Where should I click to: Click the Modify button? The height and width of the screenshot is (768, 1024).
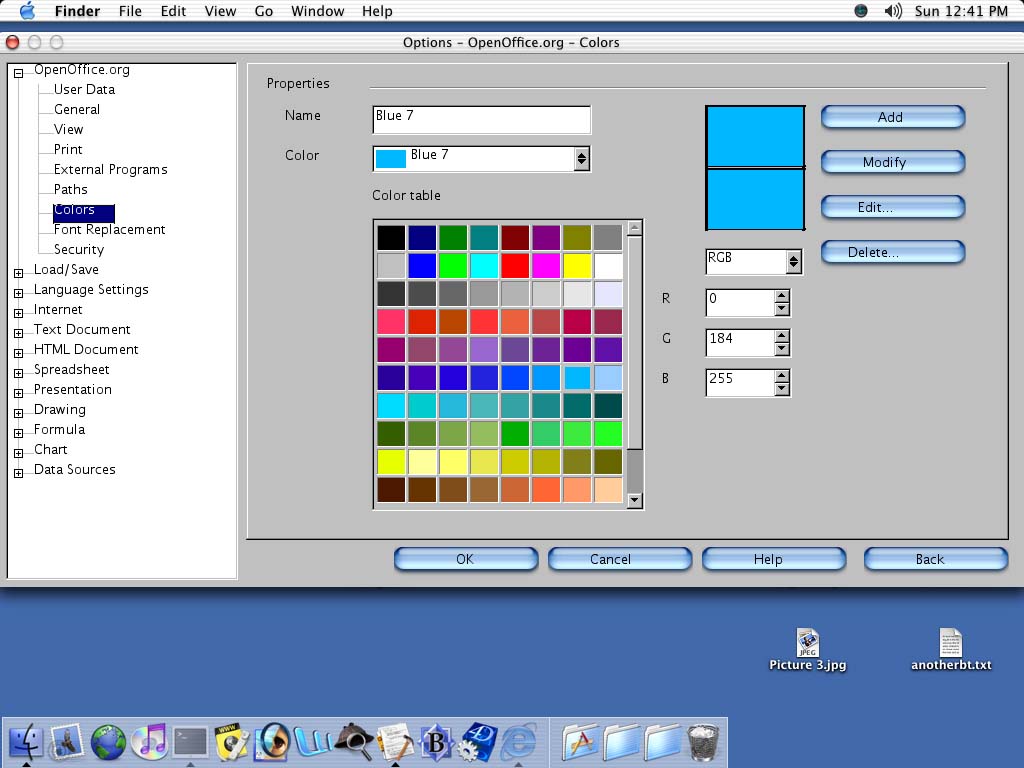coord(893,162)
